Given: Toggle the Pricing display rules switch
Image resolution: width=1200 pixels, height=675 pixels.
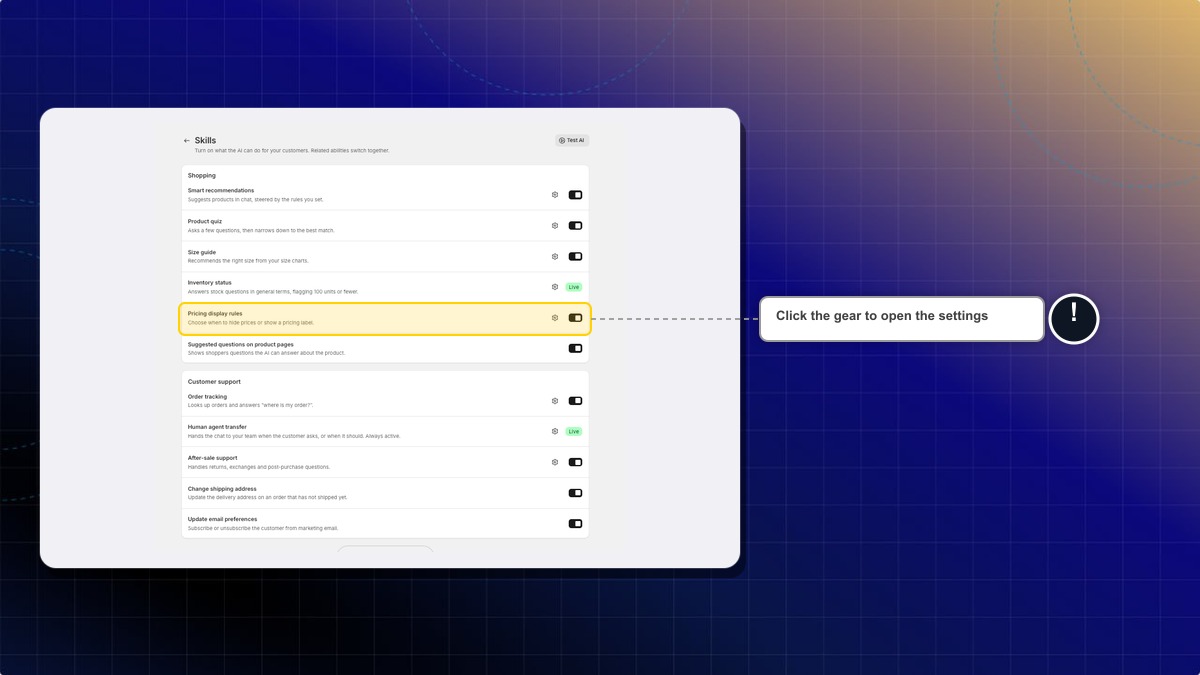Looking at the screenshot, I should click(575, 318).
